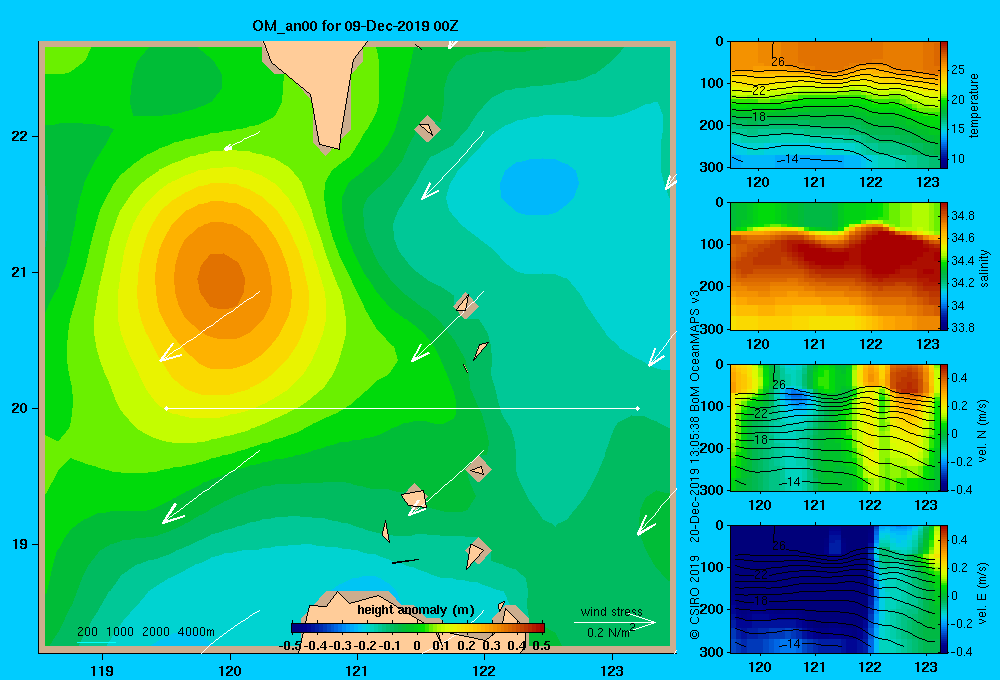The image size is (1000, 680).
Task: Click the western endpoint of the transect line
Action: (166, 408)
